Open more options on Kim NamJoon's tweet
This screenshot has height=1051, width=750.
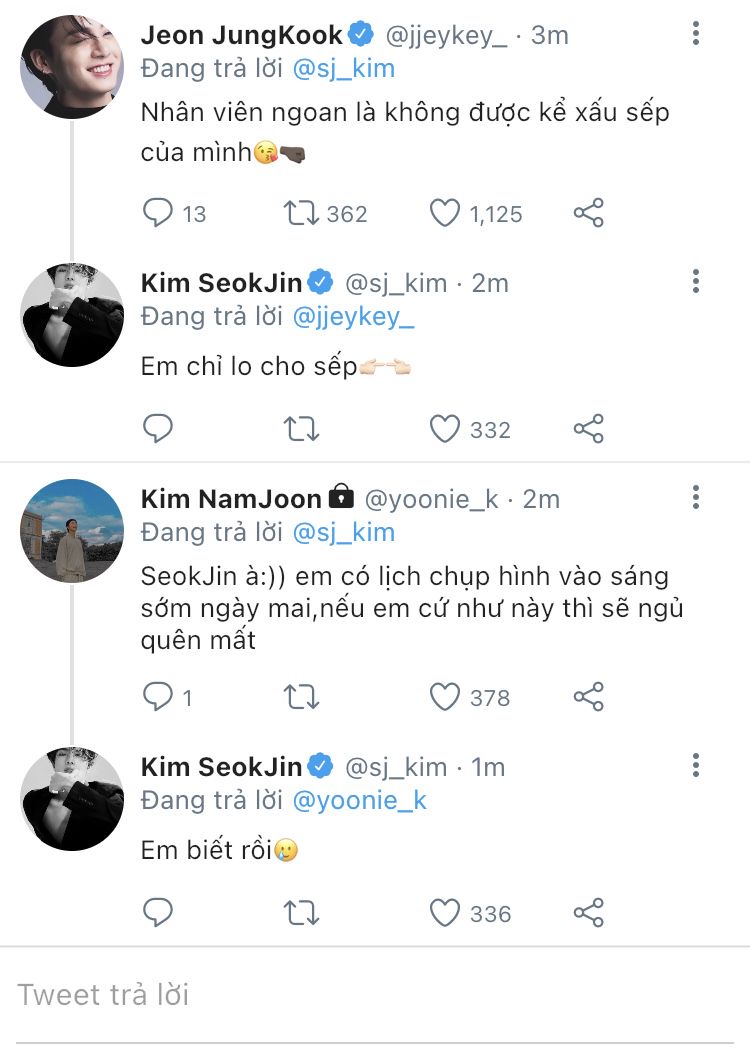point(696,497)
